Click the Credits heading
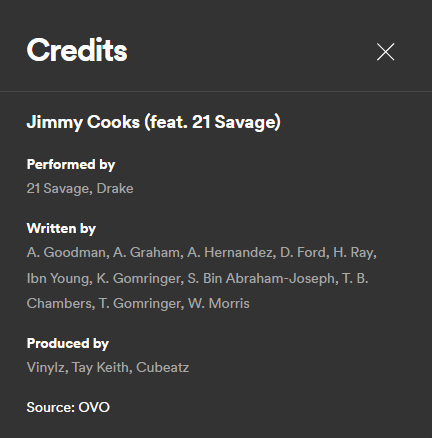Viewport: 432px width, 438px height. coord(77,50)
